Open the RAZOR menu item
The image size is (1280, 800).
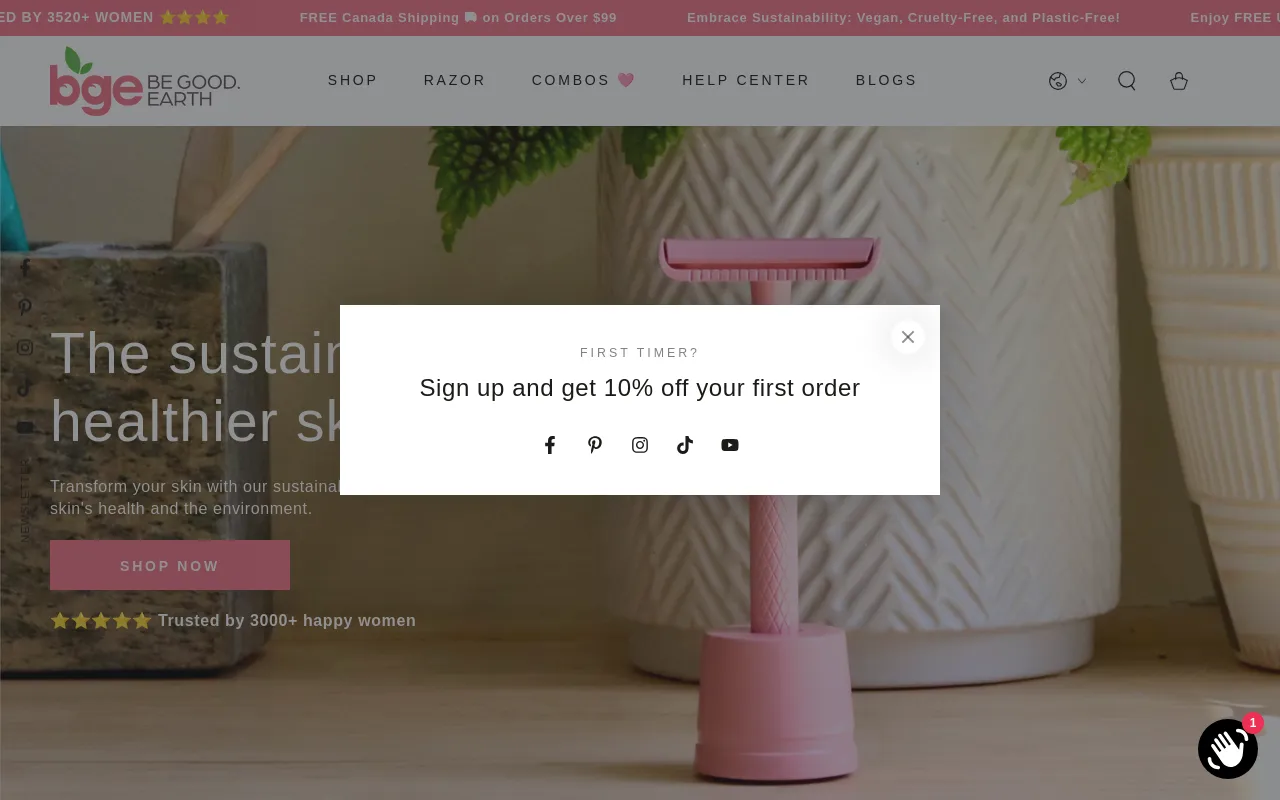[x=455, y=80]
